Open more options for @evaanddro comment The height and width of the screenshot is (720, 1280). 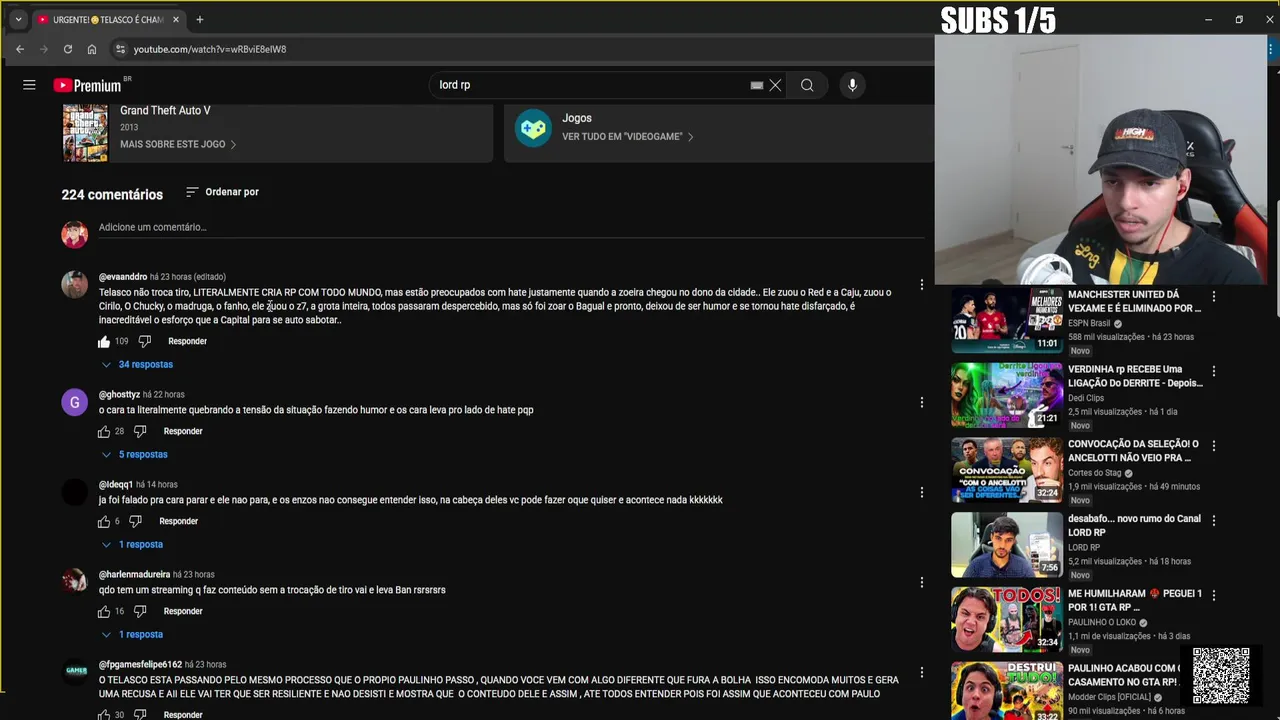pos(921,285)
